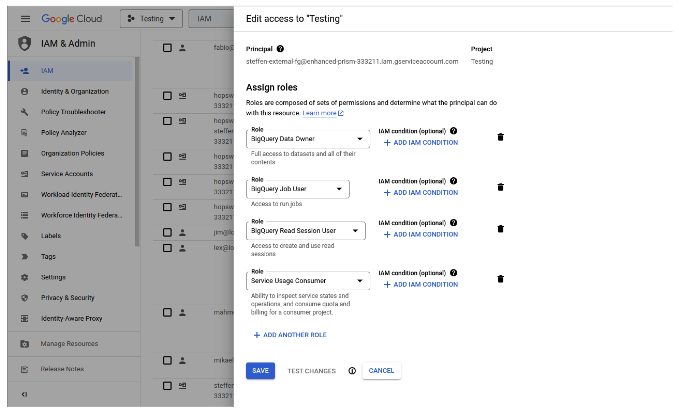Remove the BigQuery Job User role
This screenshot has height=417, width=679.
500,187
